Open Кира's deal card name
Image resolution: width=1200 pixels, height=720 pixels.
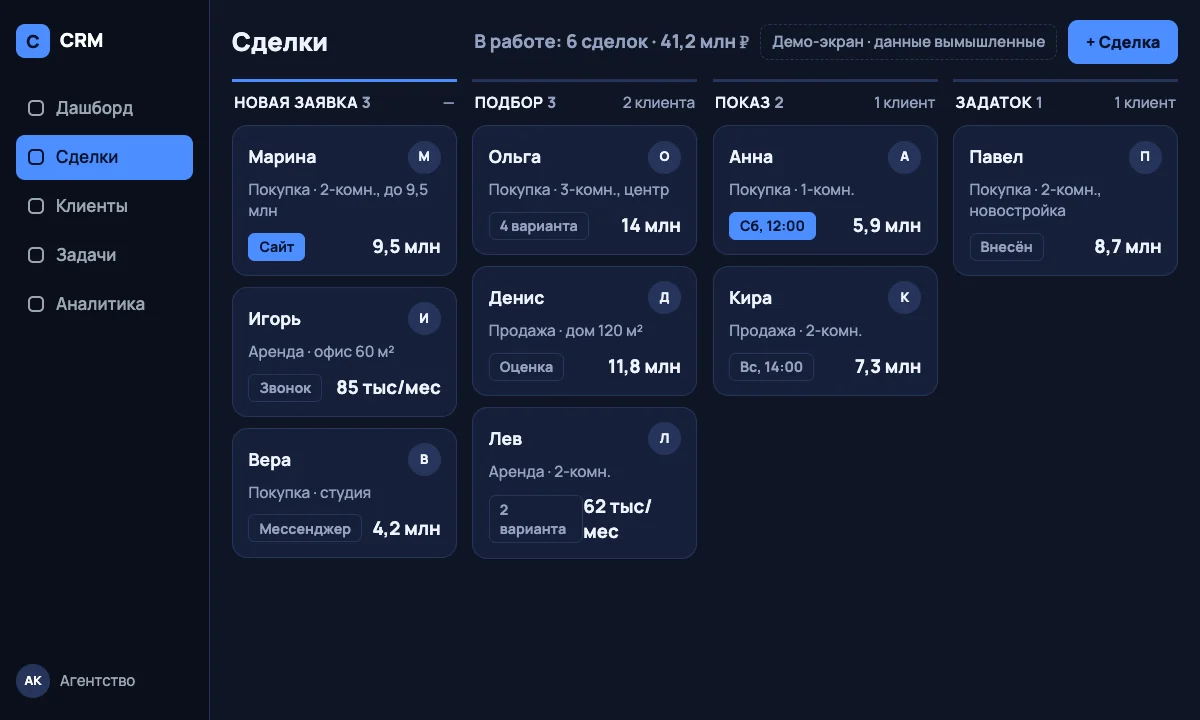[x=750, y=298]
